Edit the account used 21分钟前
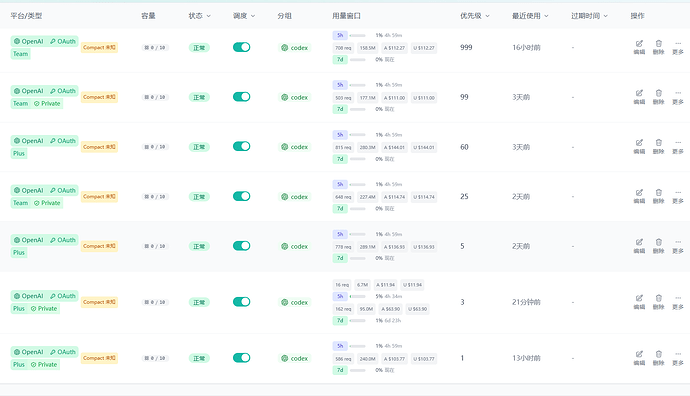Image resolution: width=690 pixels, height=396 pixels. 639,302
